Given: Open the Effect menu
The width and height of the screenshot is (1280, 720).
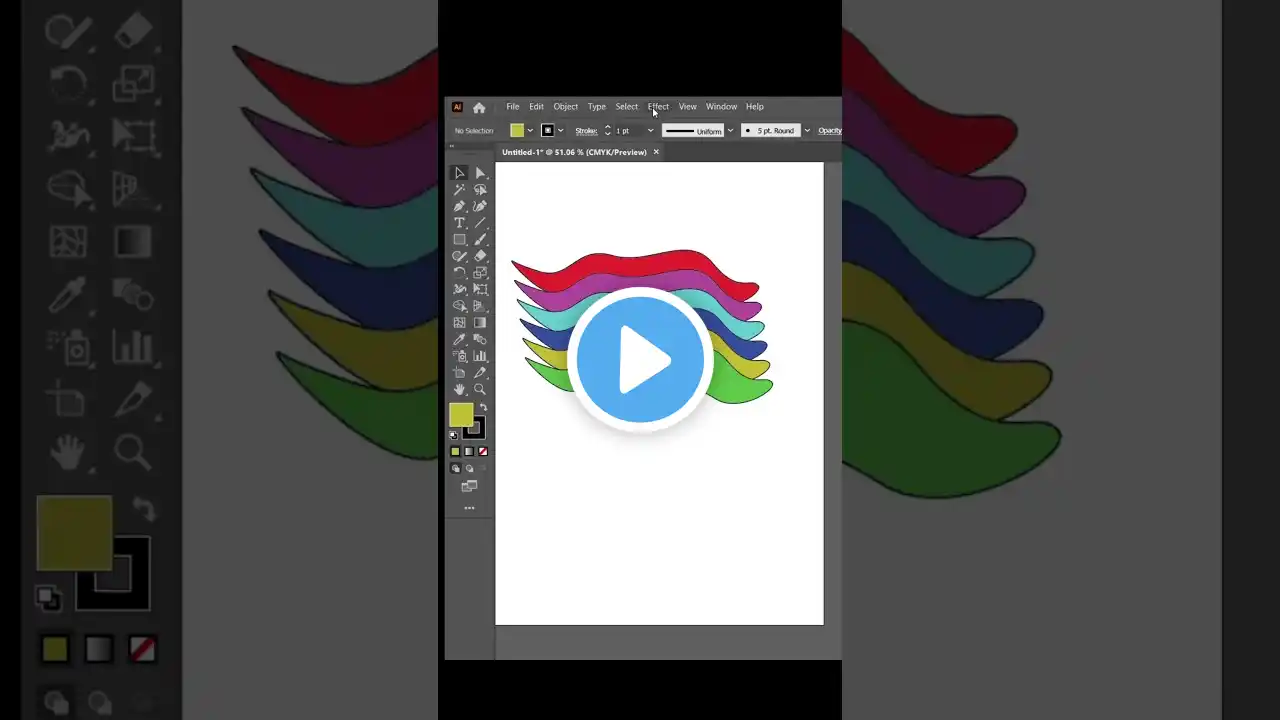Looking at the screenshot, I should tap(658, 107).
